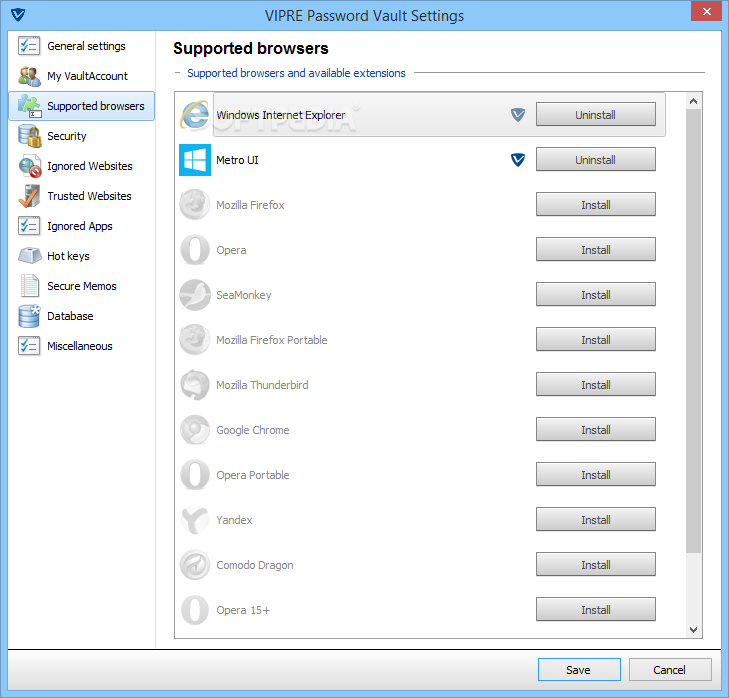Click the Supported browsers puzzle icon
Image resolution: width=729 pixels, height=698 pixels.
pos(29,106)
